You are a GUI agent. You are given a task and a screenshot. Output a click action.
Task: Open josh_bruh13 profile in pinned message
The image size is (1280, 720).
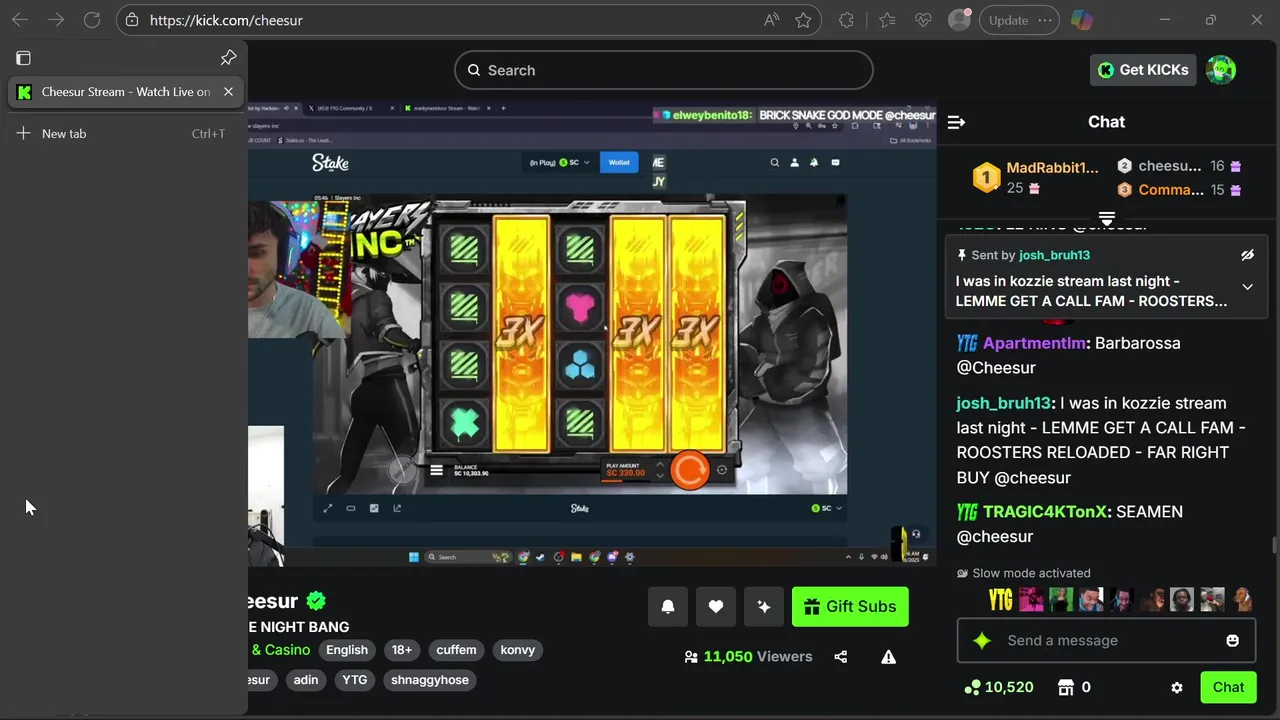[x=1054, y=255]
